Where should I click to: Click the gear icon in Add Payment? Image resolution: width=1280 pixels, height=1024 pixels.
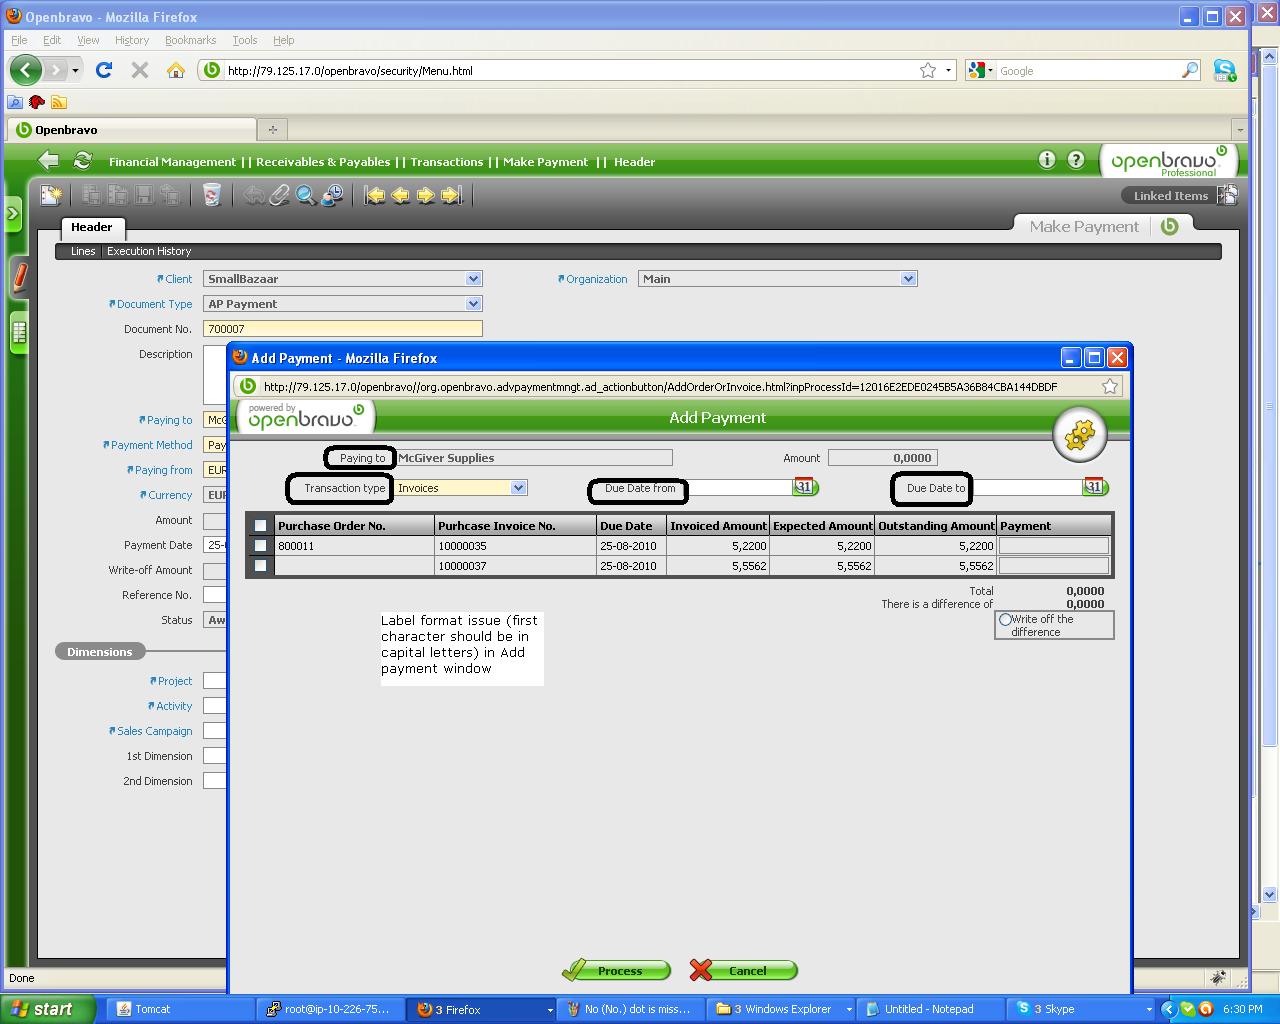pos(1080,434)
